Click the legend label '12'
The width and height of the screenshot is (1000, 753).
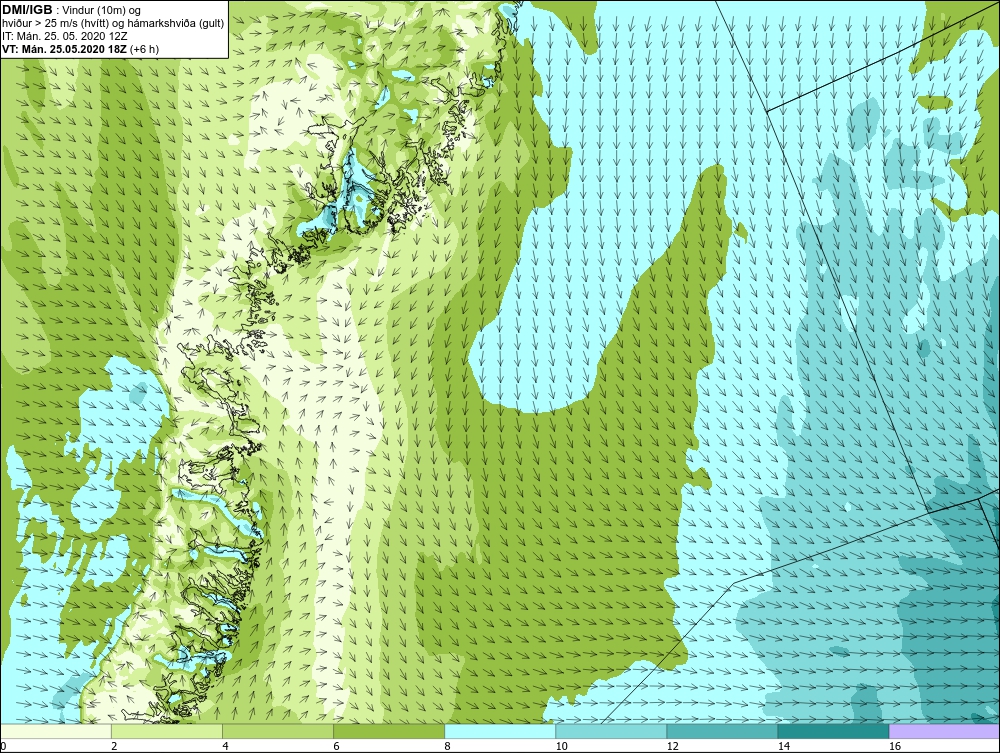672,746
